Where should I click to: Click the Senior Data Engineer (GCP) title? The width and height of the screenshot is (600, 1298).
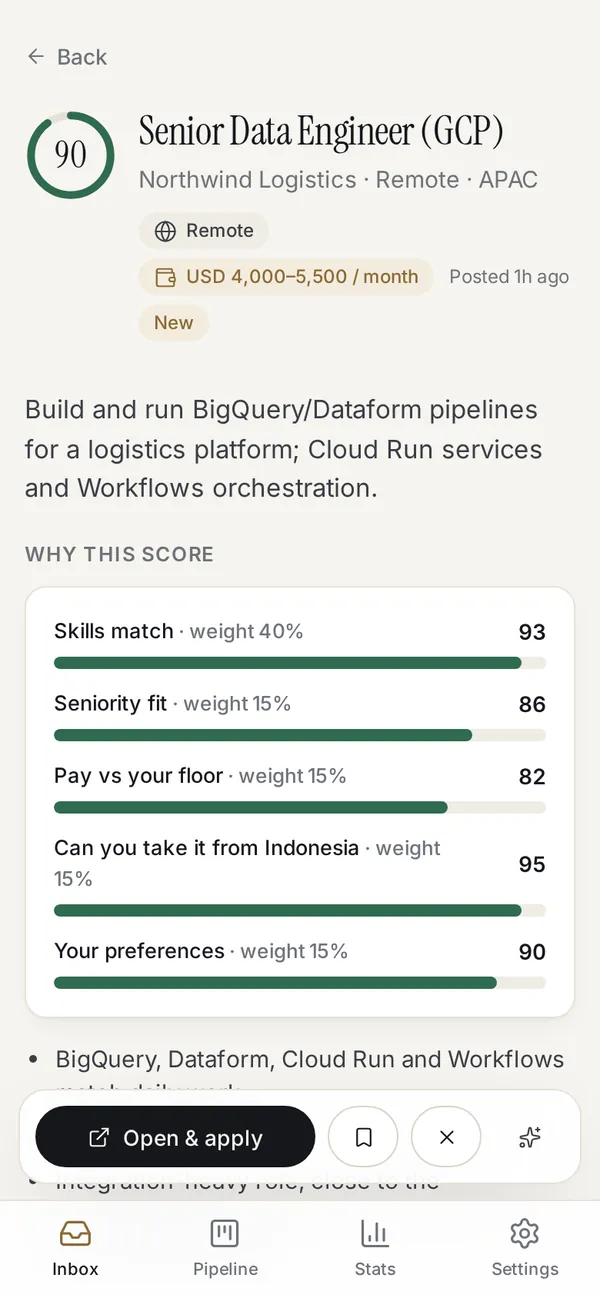coord(321,132)
